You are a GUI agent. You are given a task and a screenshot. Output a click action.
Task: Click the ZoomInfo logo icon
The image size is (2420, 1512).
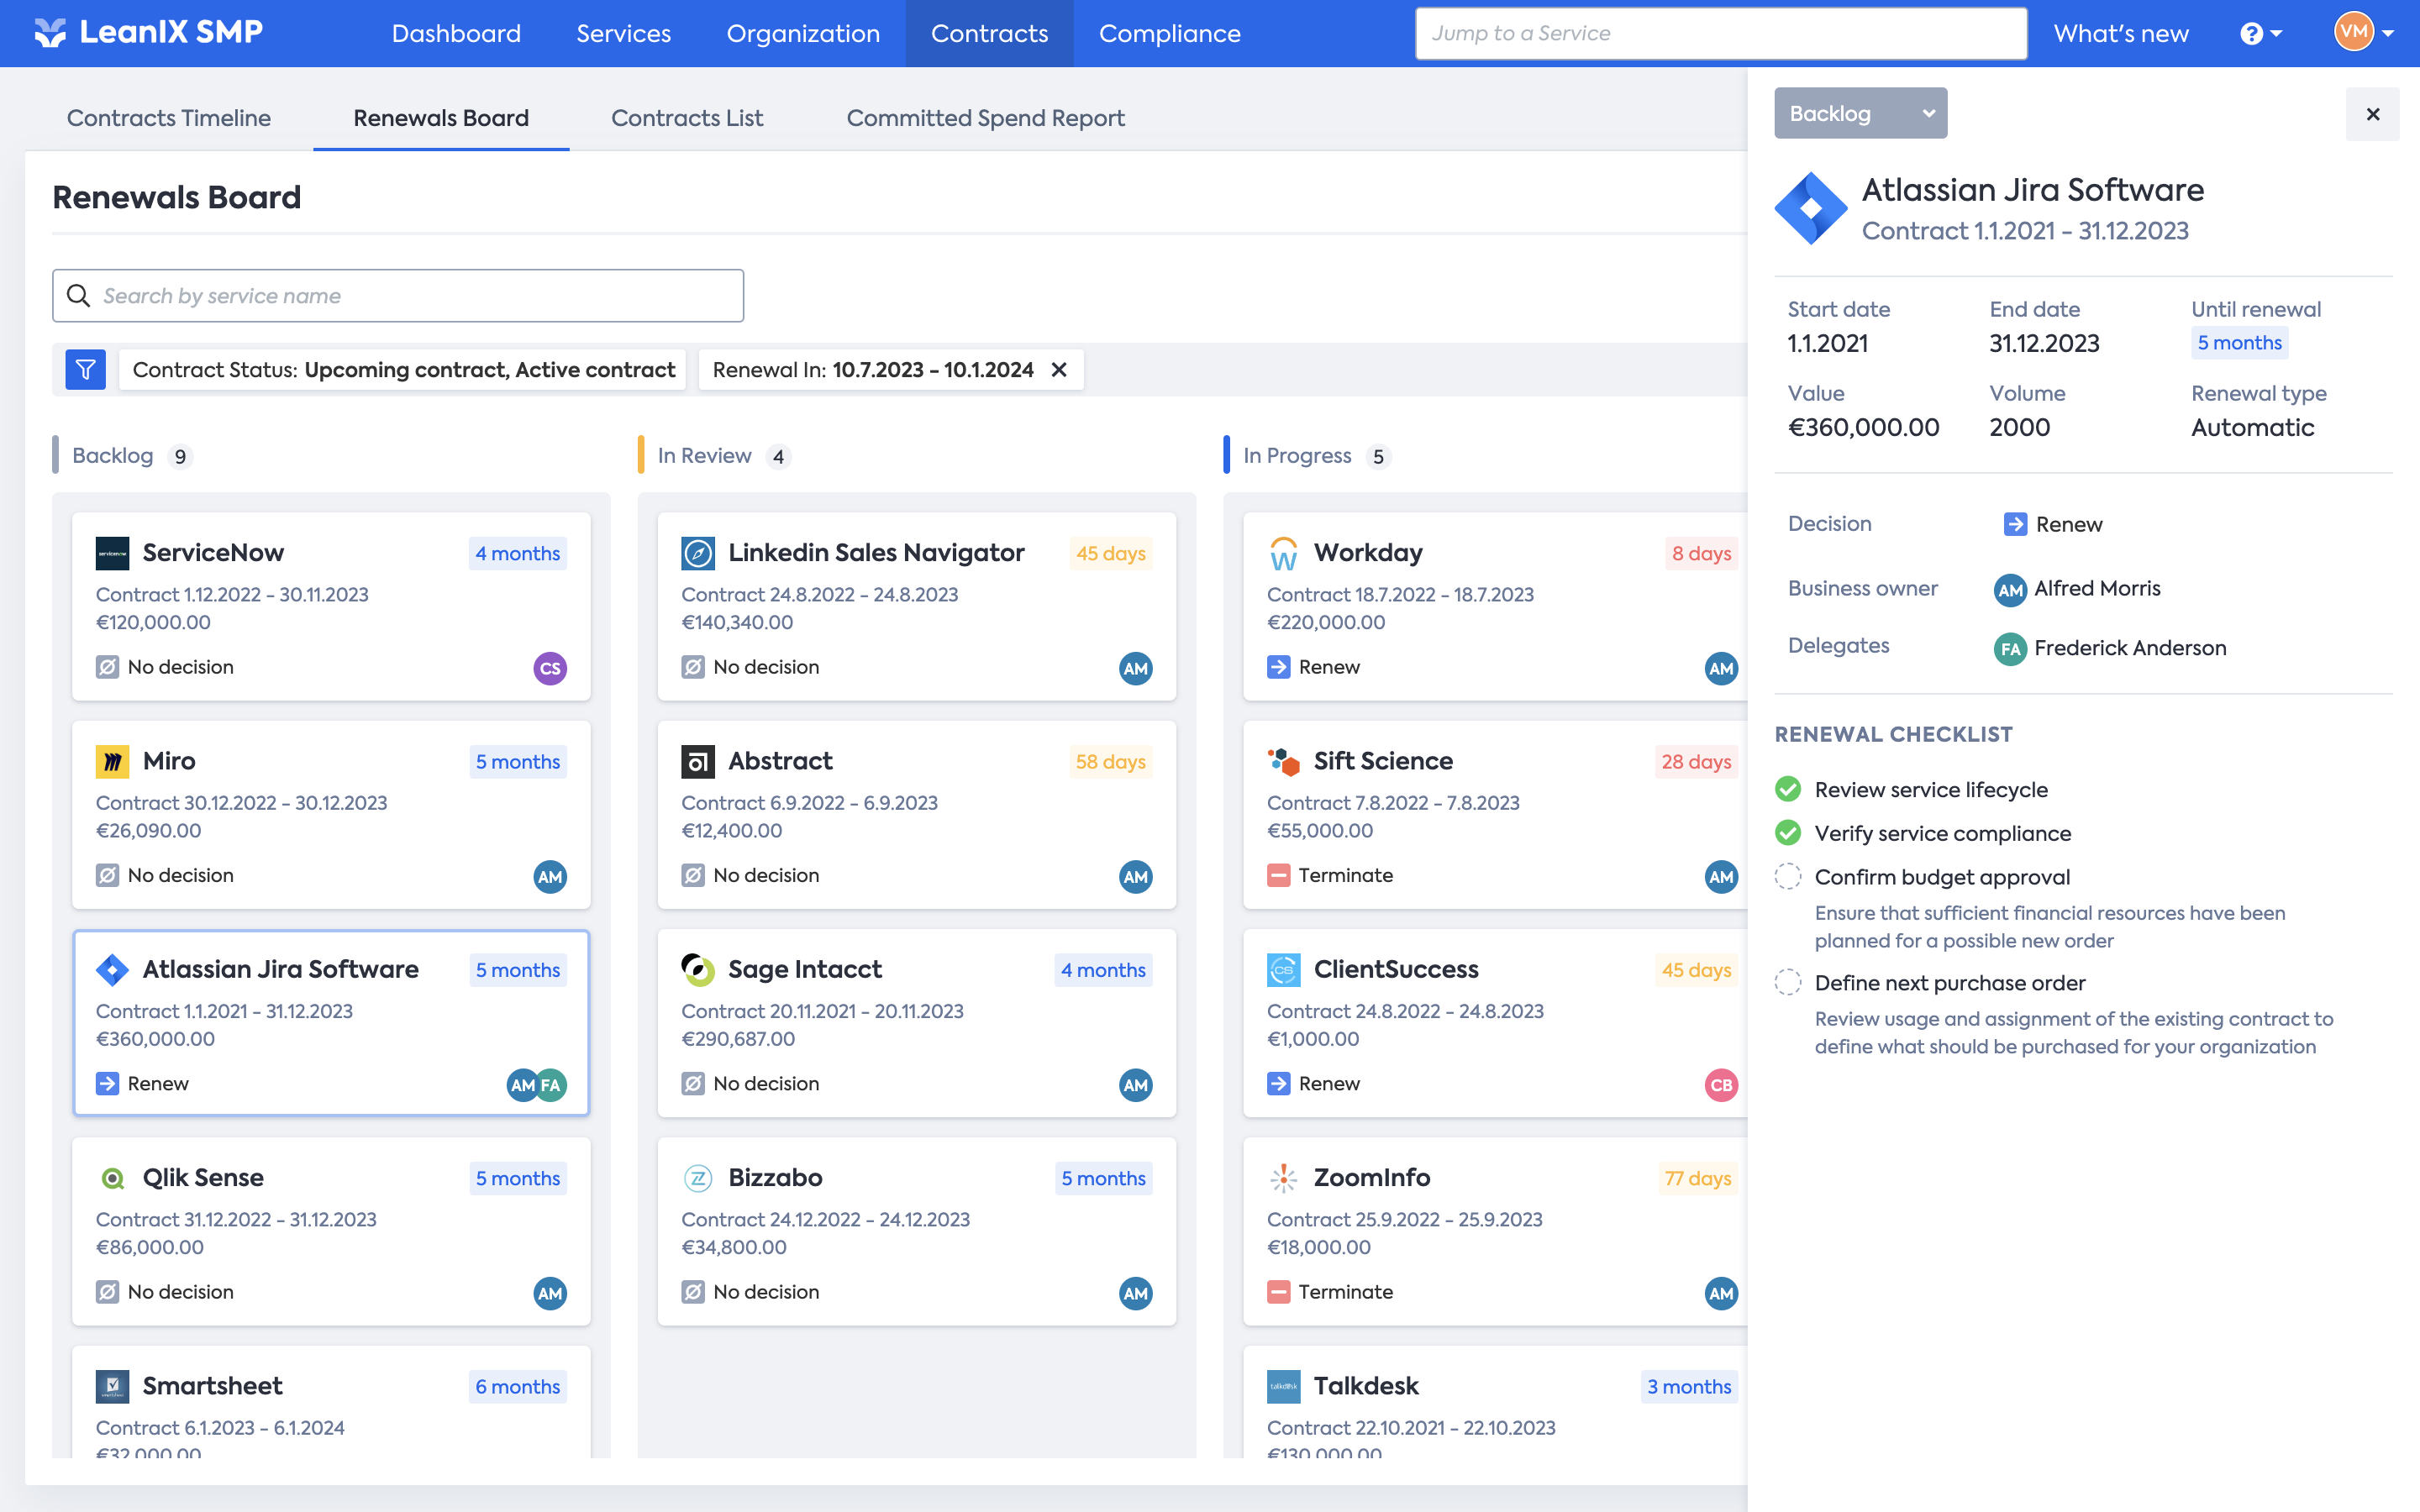1284,1178
